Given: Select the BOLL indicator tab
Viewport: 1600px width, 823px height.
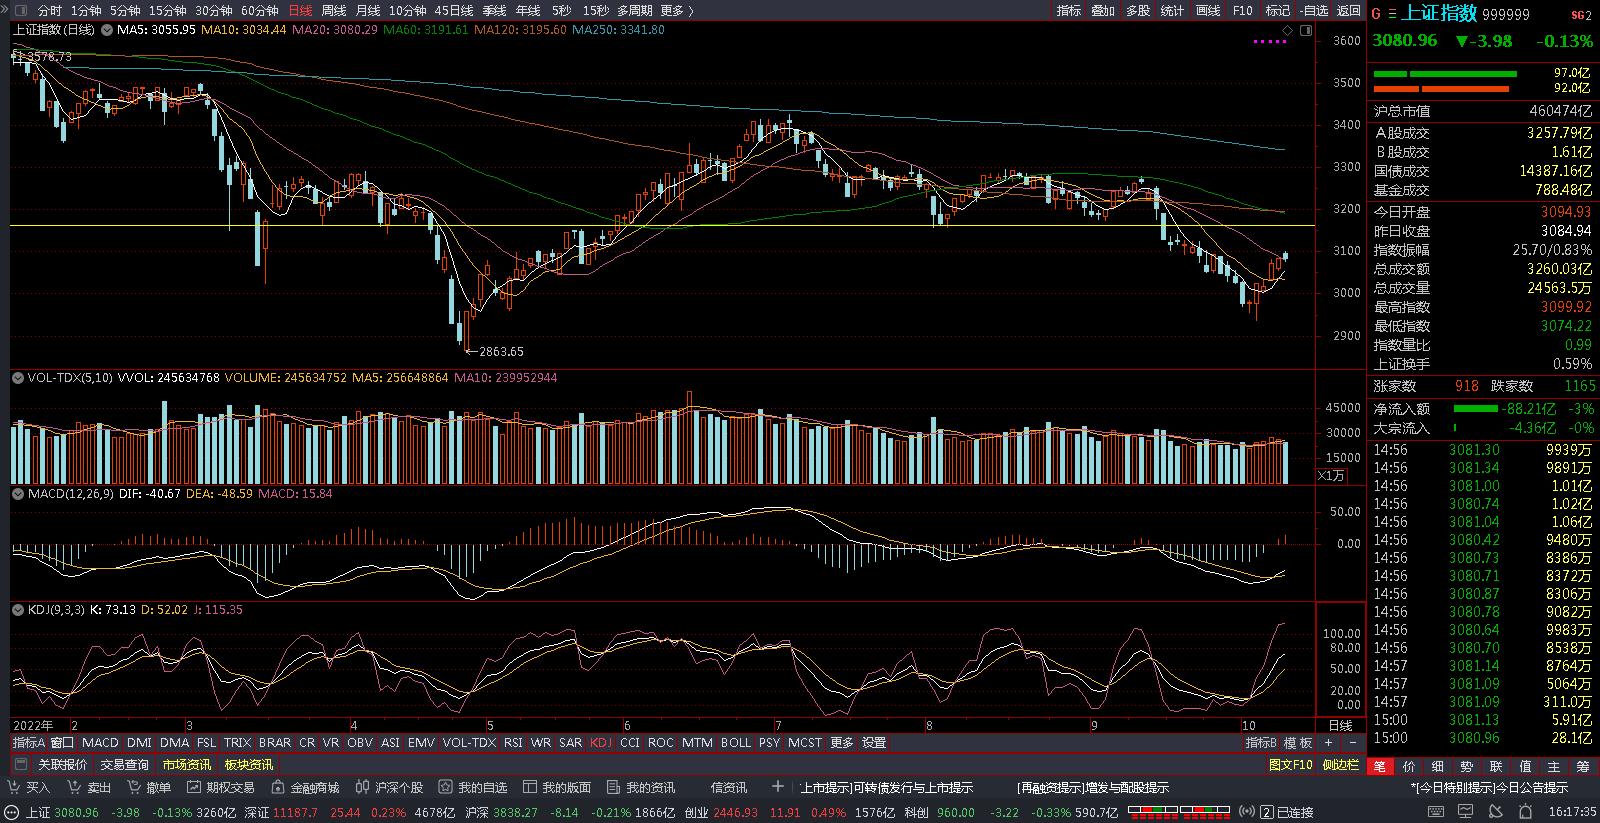Looking at the screenshot, I should pyautogui.click(x=735, y=743).
